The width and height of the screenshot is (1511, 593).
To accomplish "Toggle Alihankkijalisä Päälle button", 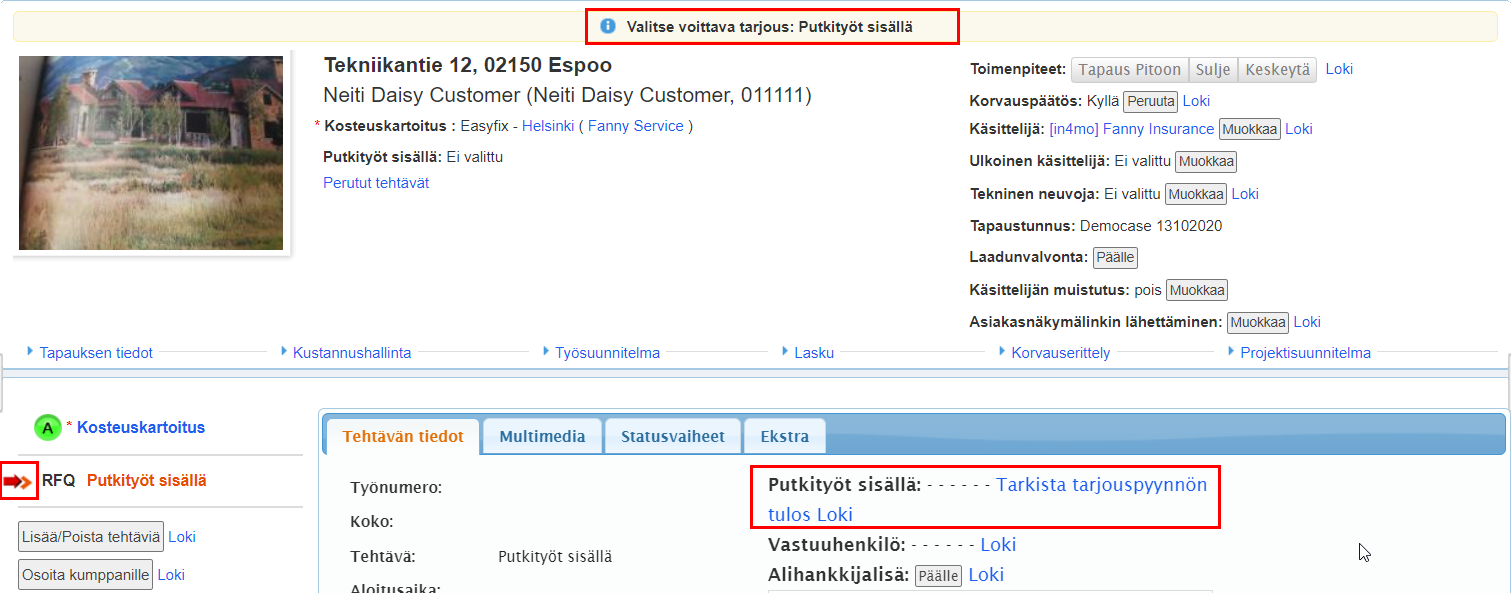I will point(938,575).
